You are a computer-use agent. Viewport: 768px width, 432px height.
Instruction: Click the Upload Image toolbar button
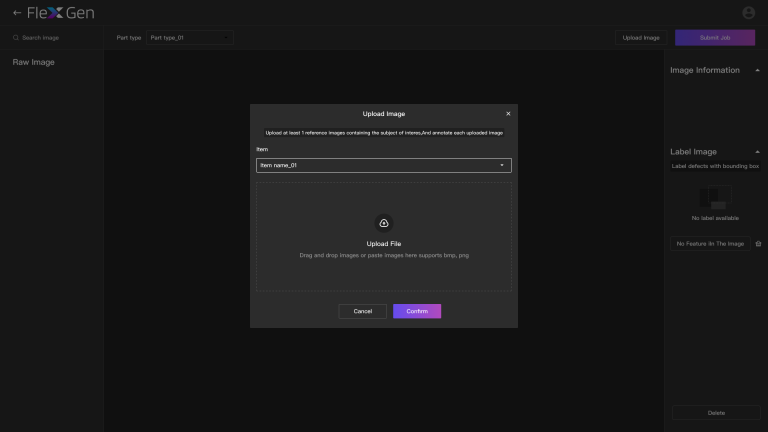(641, 37)
